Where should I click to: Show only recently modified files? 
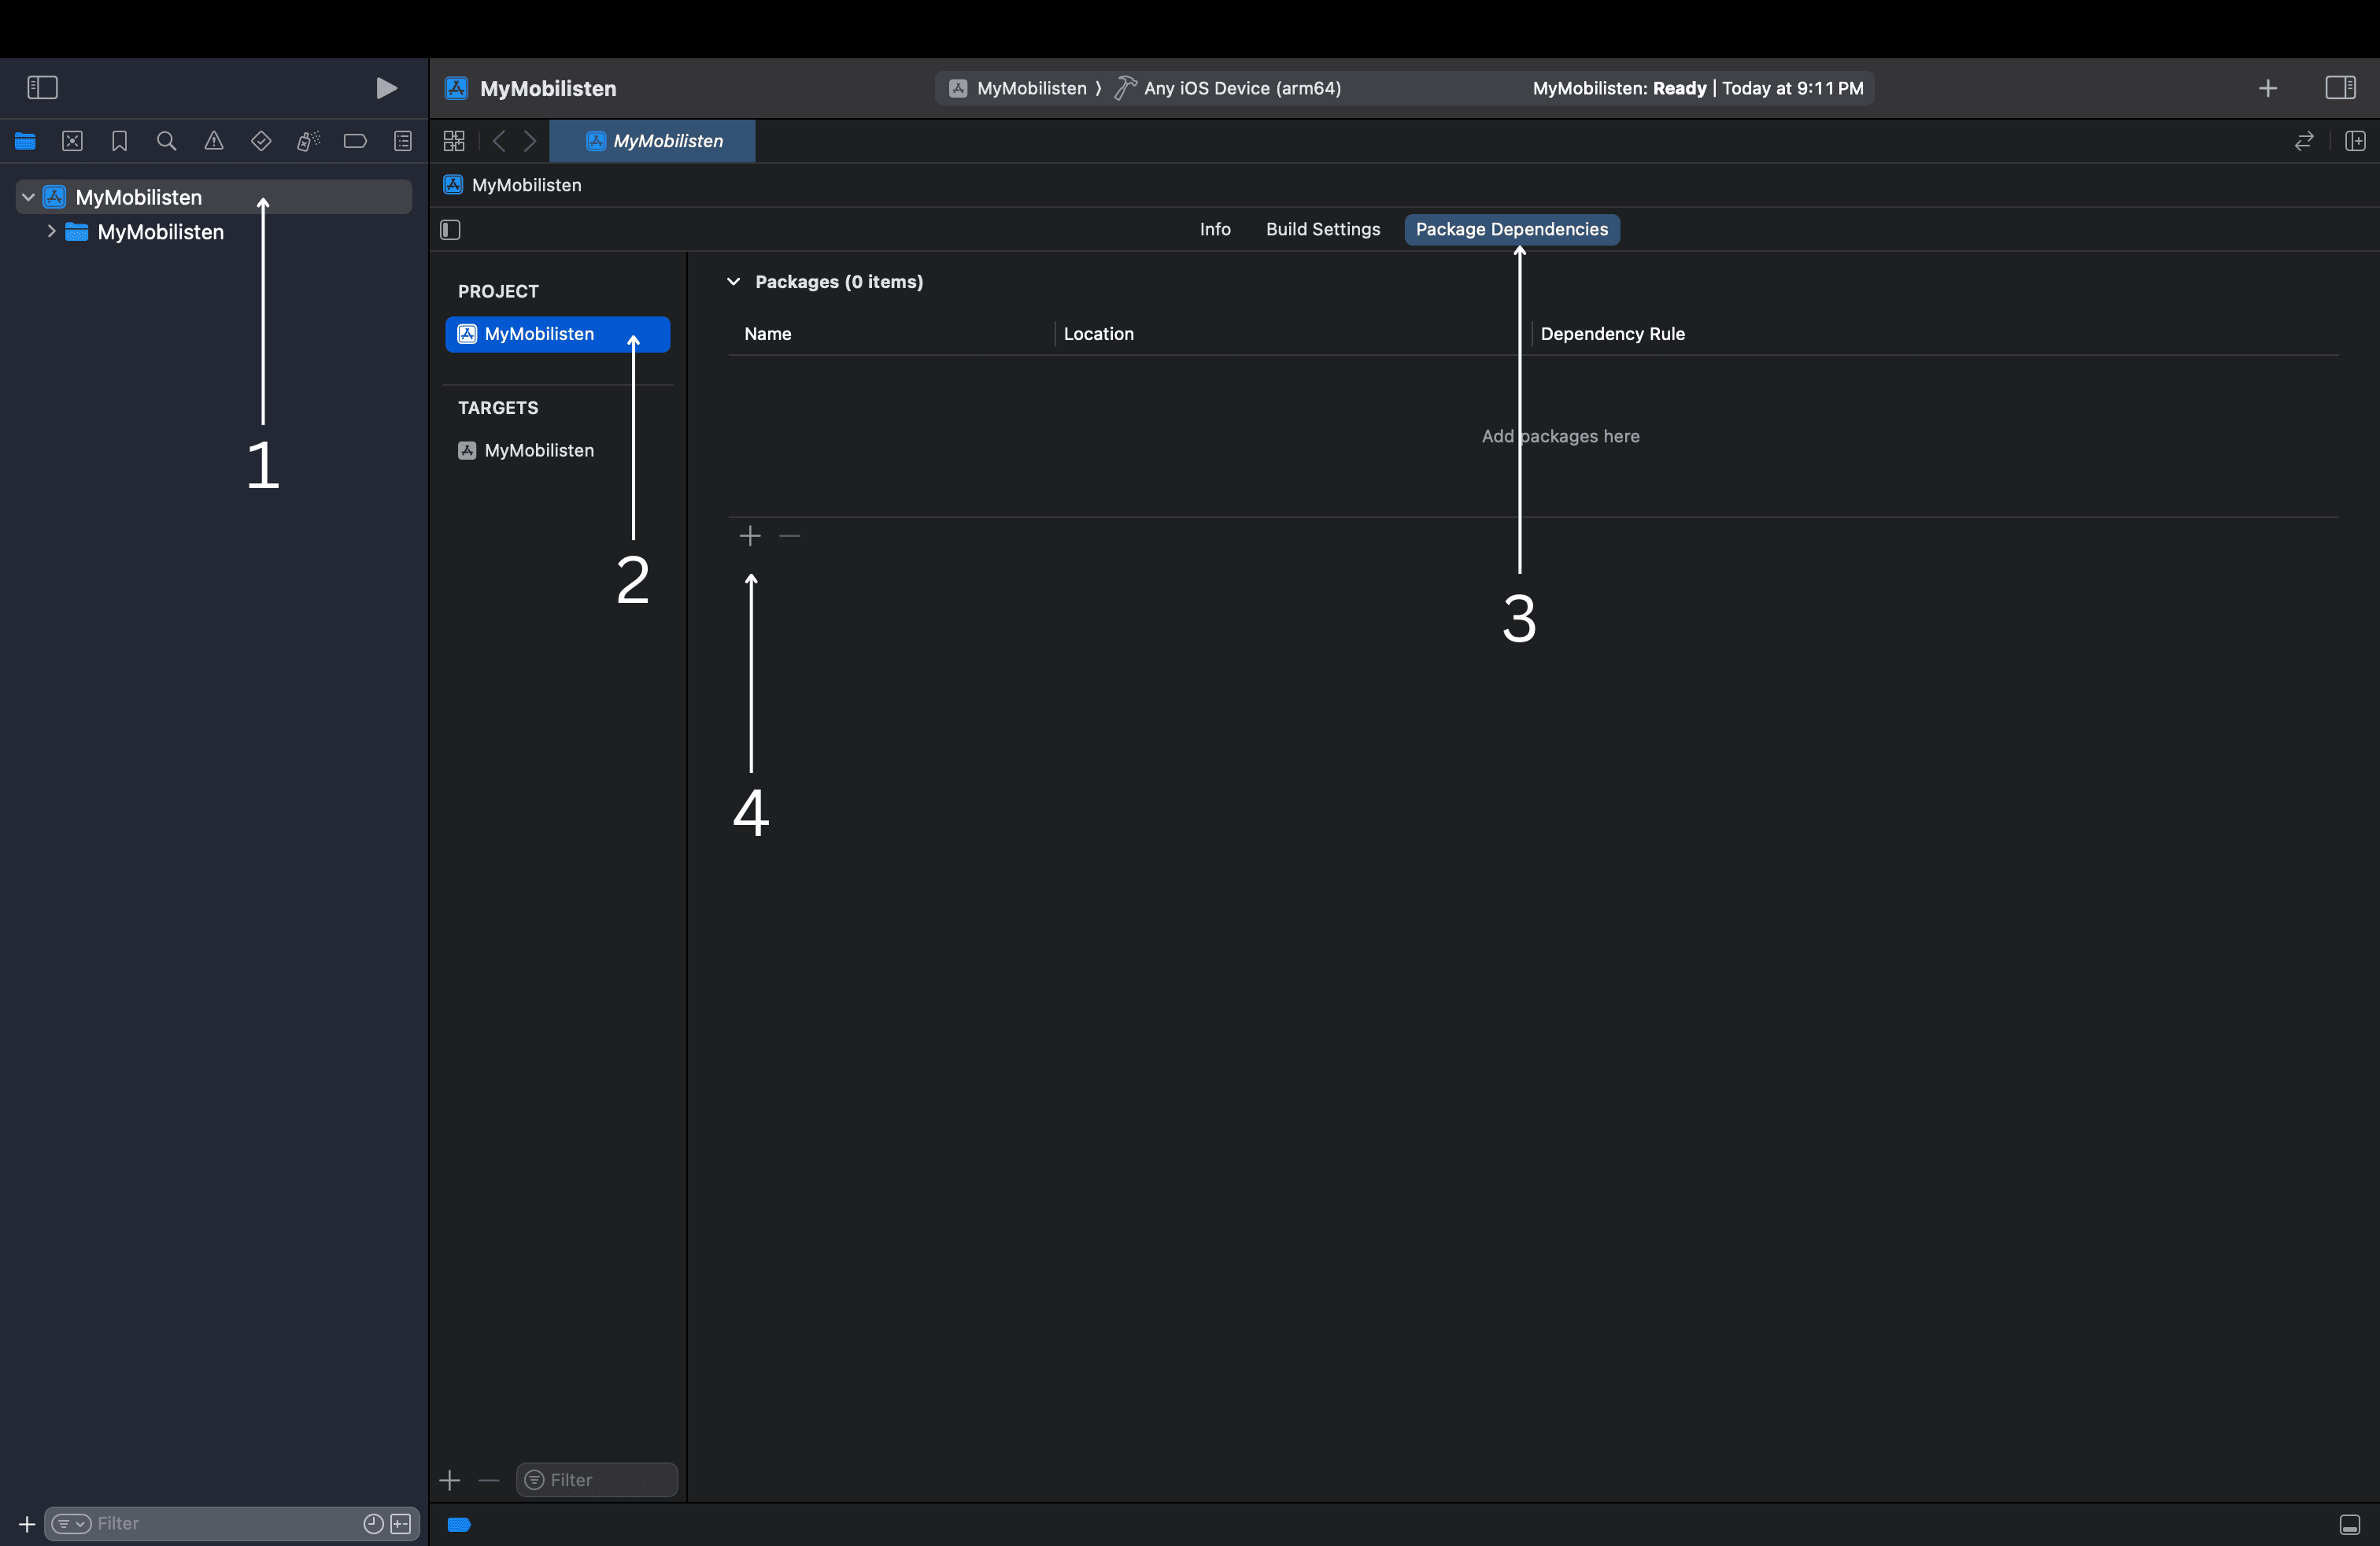click(x=373, y=1523)
